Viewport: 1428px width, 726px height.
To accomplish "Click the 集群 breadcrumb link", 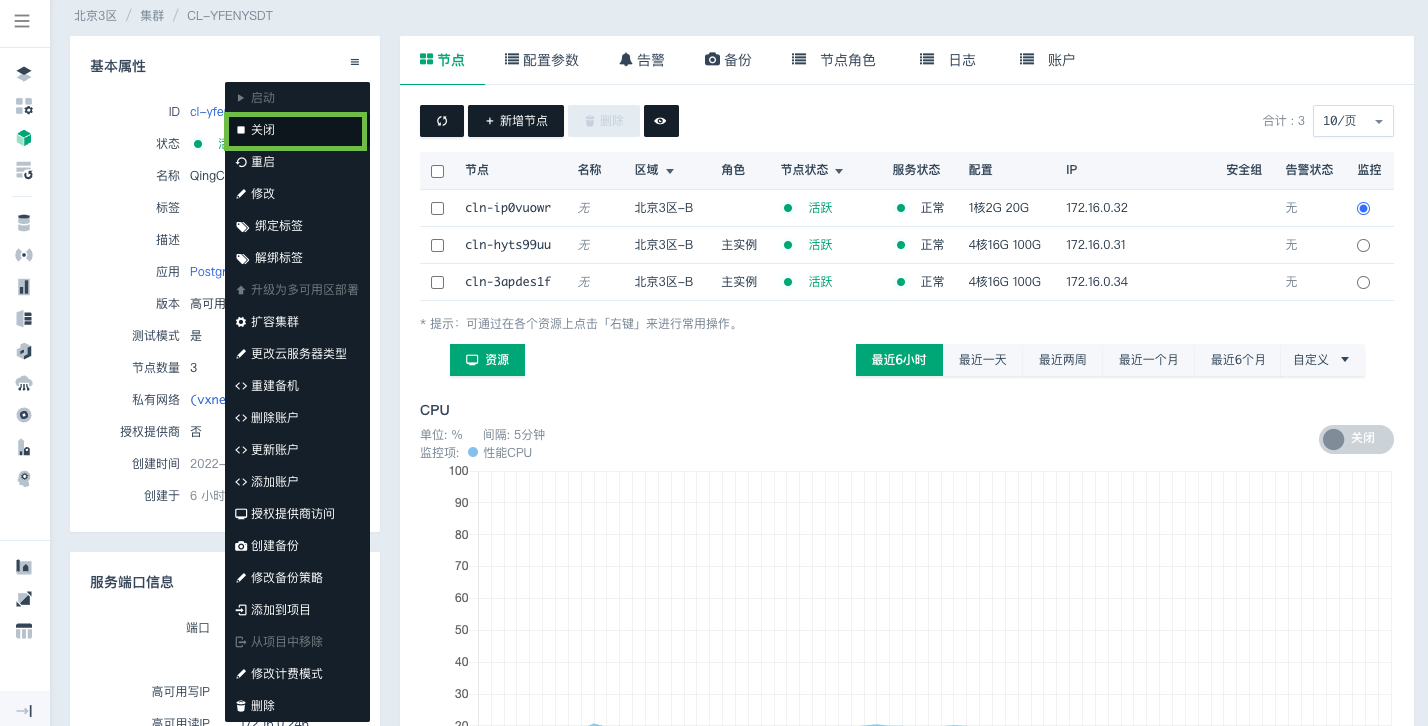I will click(x=153, y=16).
